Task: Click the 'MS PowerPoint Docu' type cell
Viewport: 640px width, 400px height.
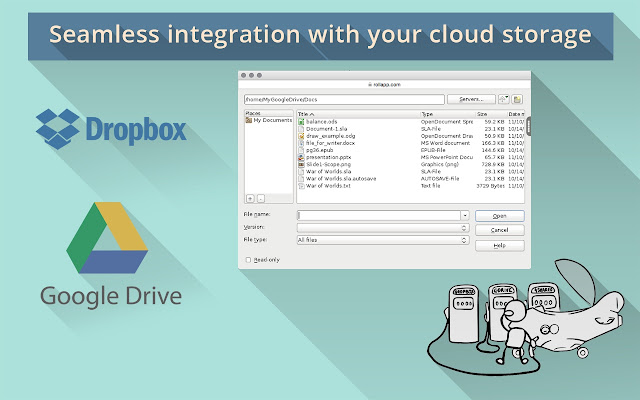Action: pyautogui.click(x=447, y=157)
